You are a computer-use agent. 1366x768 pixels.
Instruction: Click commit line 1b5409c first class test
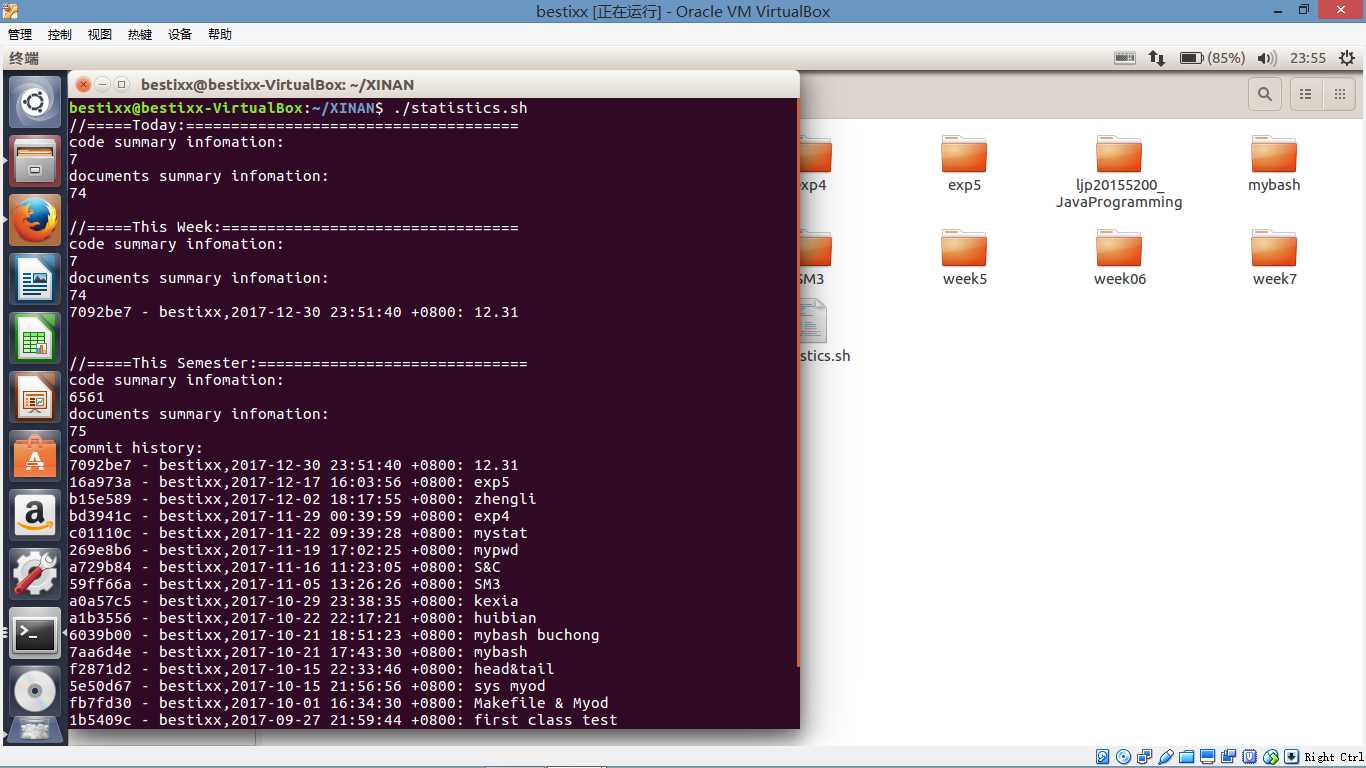343,720
